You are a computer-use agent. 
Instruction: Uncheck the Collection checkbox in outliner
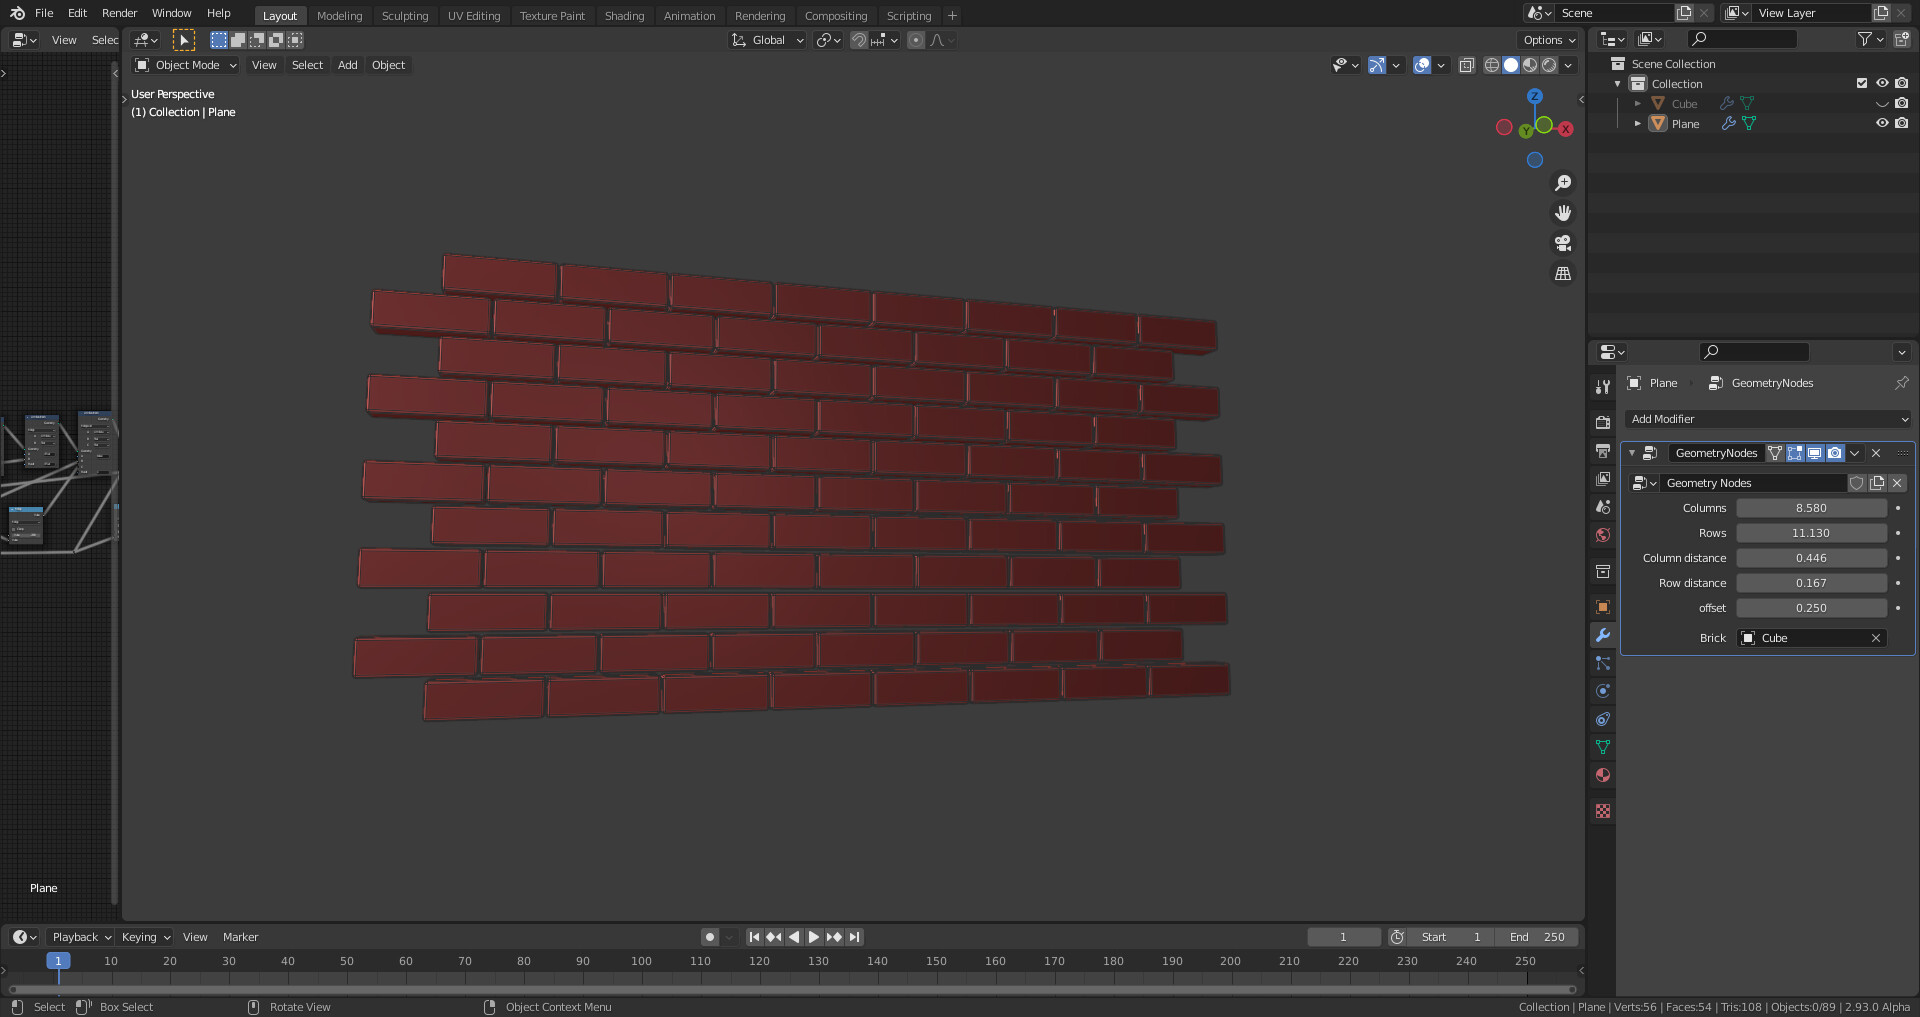pos(1862,84)
